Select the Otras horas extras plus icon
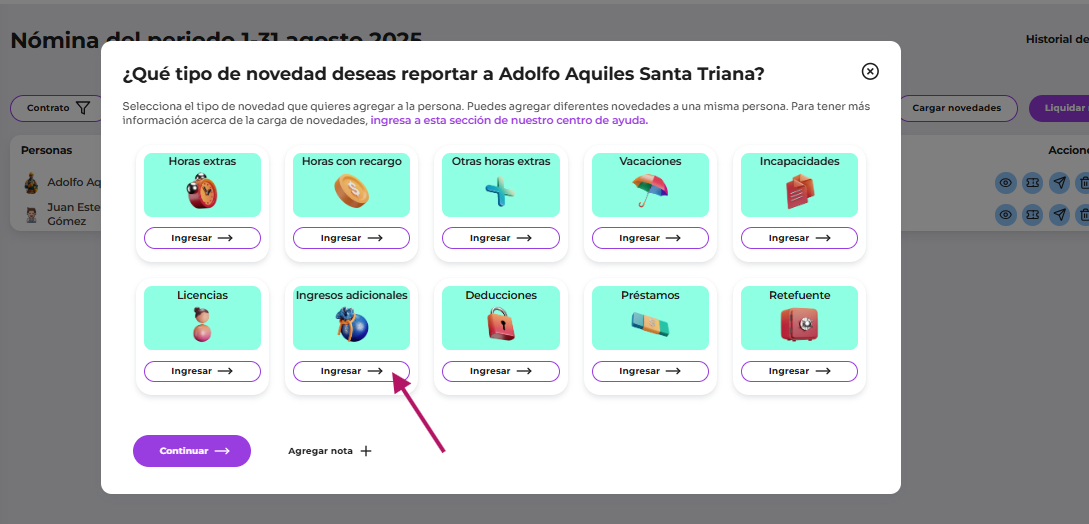This screenshot has width=1089, height=524. click(500, 191)
